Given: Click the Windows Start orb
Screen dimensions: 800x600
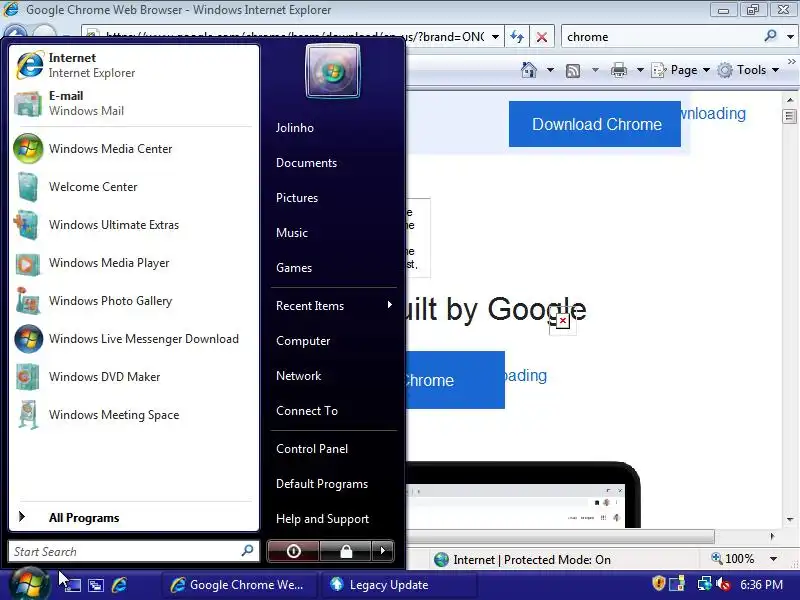Looking at the screenshot, I should click(x=30, y=584).
